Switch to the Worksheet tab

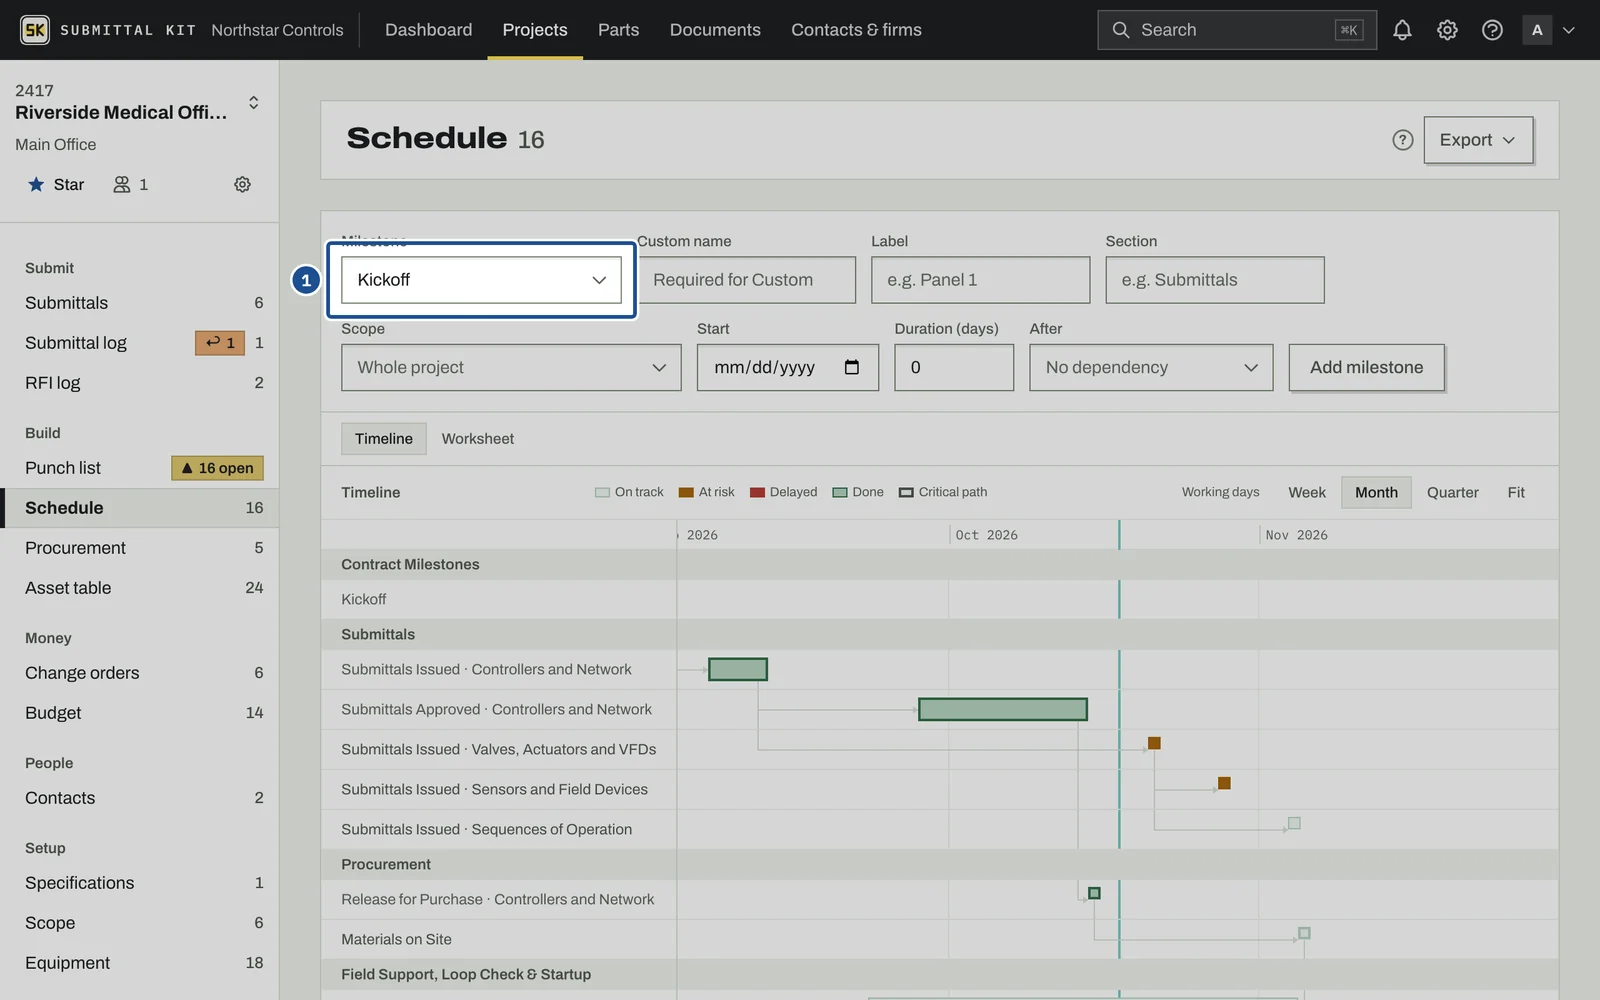pos(478,438)
